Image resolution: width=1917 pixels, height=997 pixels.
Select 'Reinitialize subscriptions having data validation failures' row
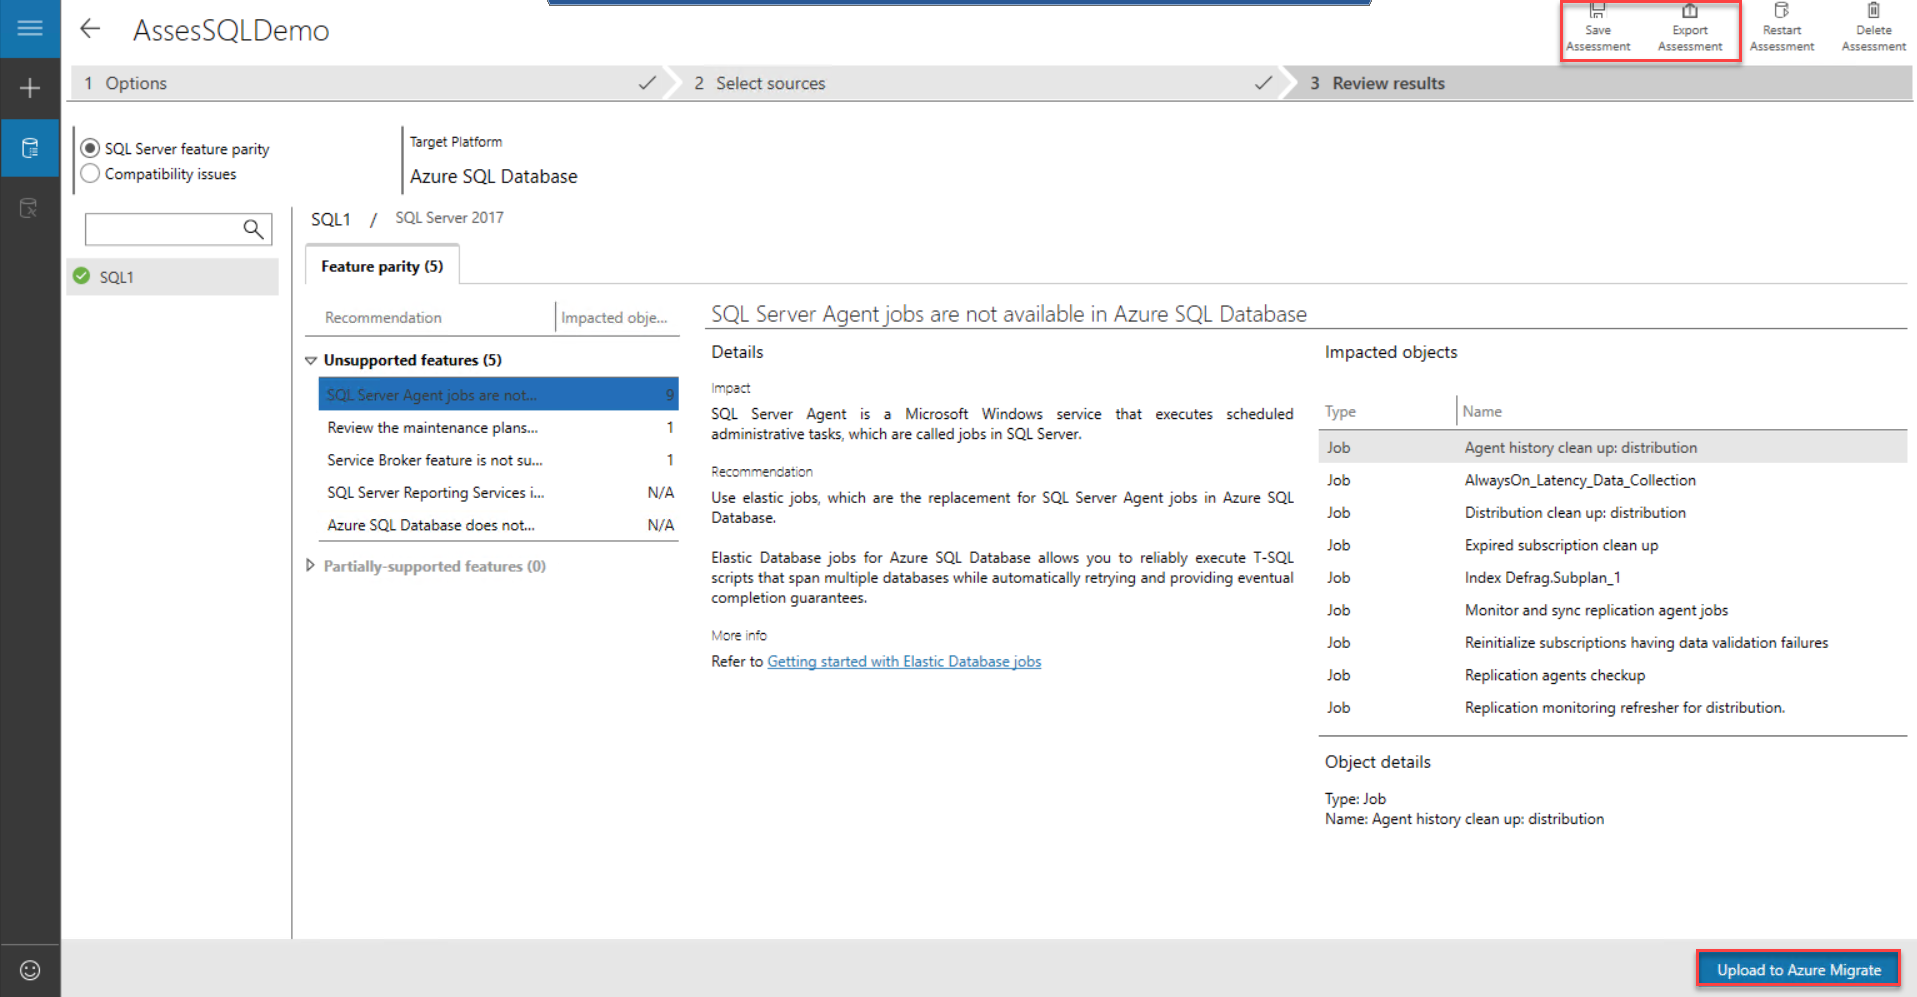[x=1613, y=642]
